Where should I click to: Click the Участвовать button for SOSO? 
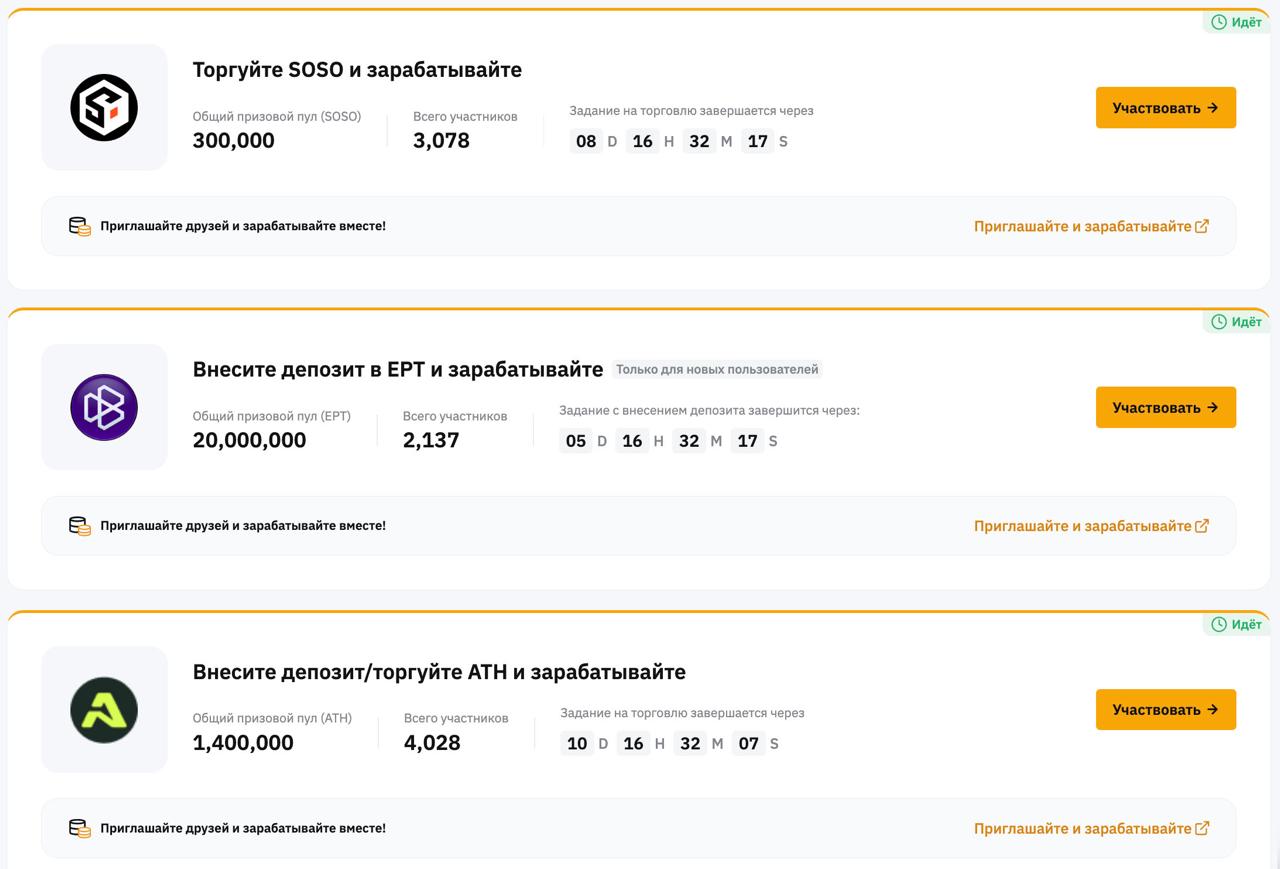1166,108
